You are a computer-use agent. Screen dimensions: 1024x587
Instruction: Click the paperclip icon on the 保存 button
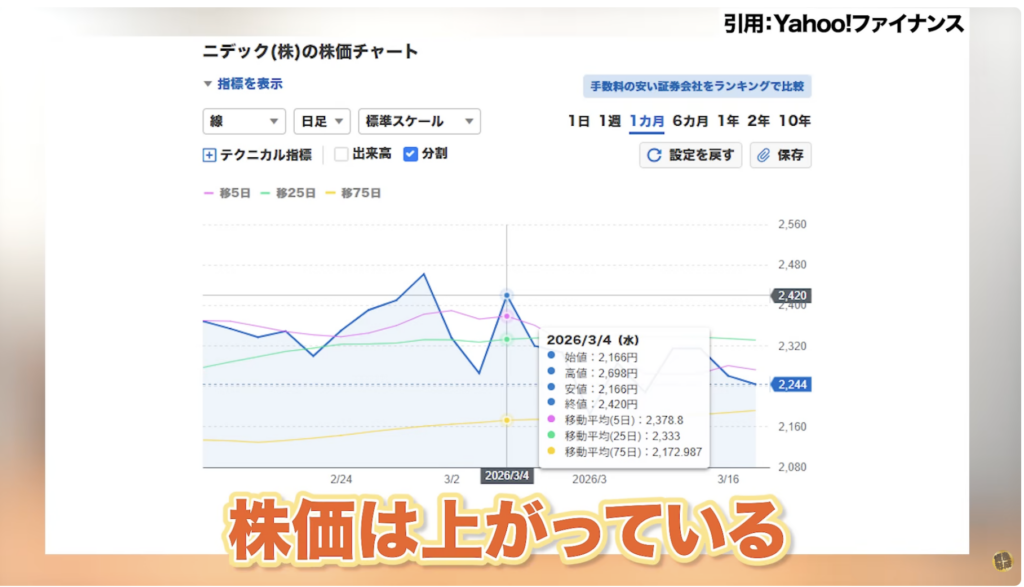tap(763, 154)
